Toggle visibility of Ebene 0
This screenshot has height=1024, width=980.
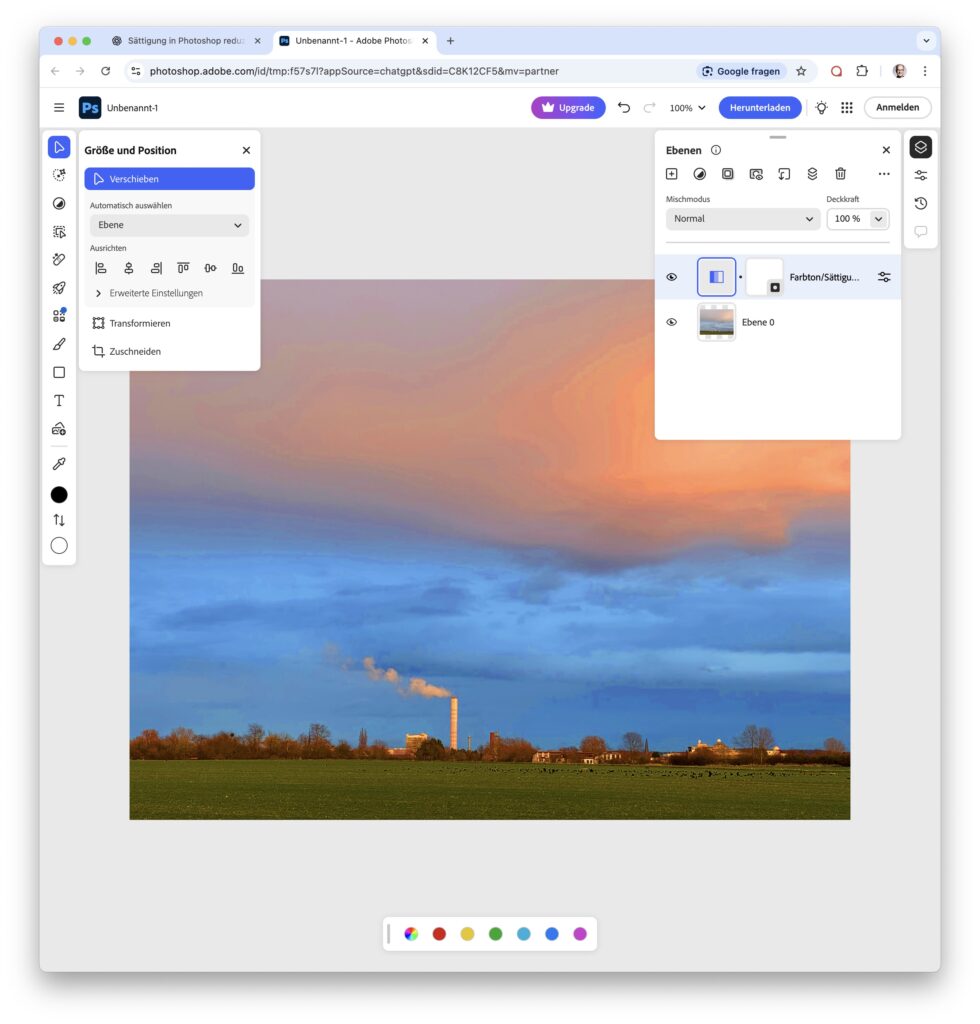(x=672, y=322)
